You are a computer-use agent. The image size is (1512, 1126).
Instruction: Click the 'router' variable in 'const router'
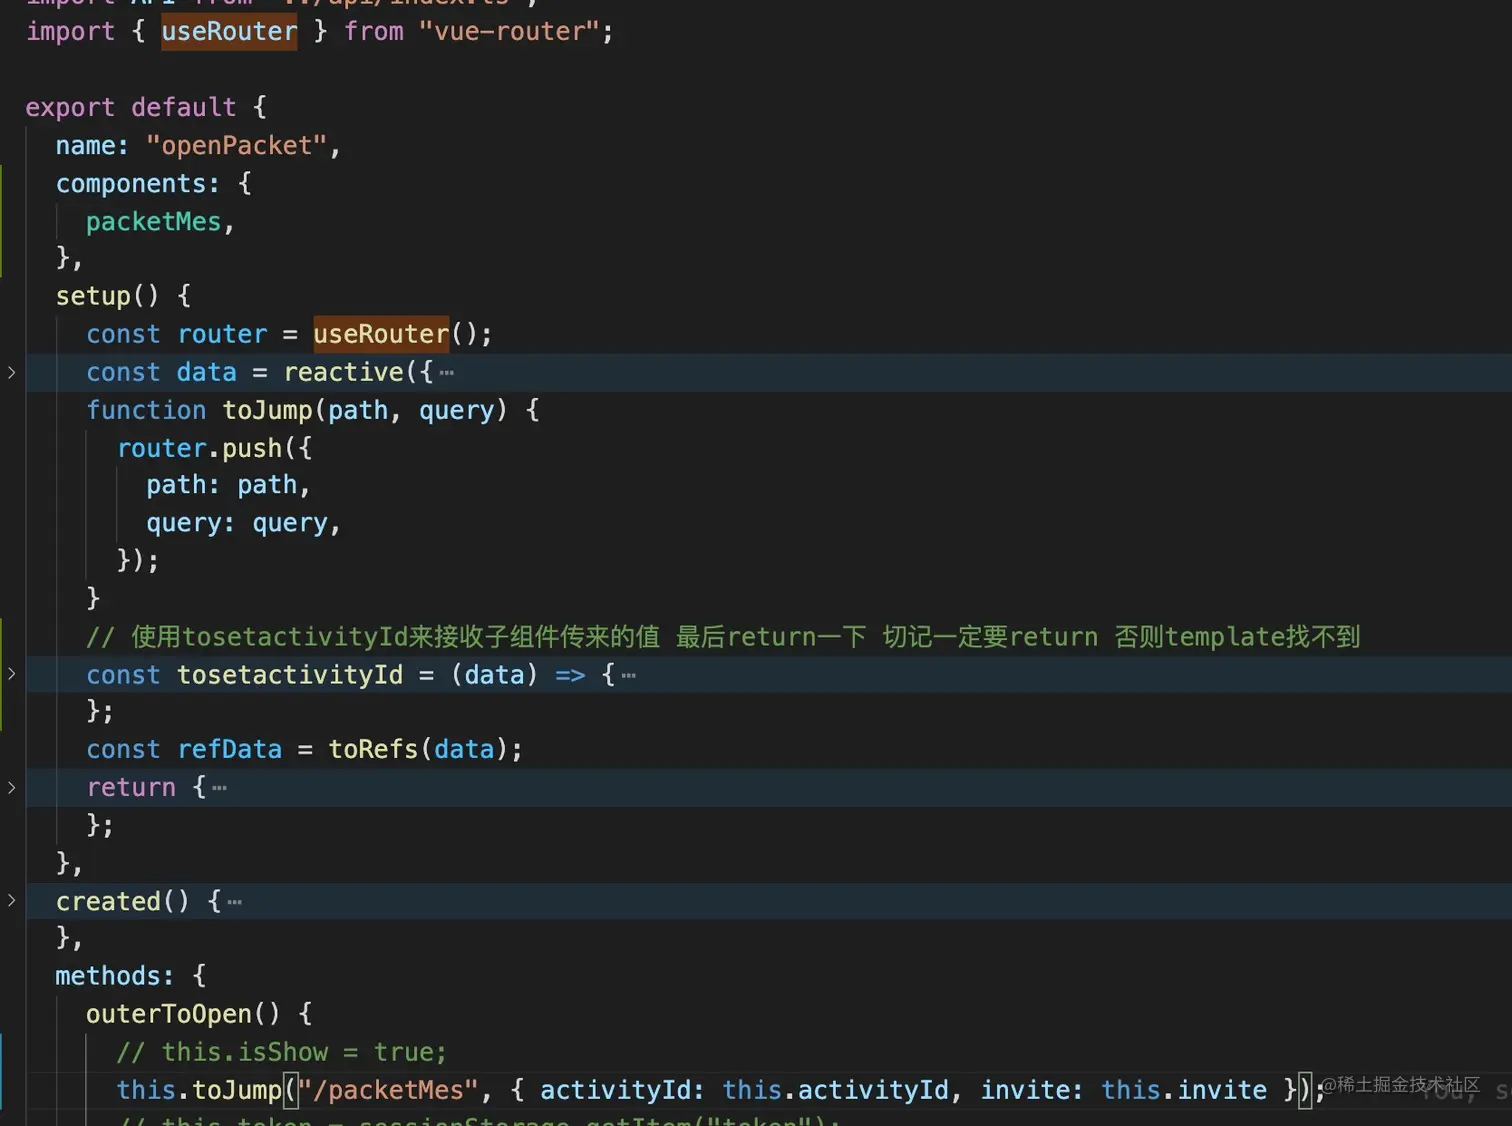point(222,334)
